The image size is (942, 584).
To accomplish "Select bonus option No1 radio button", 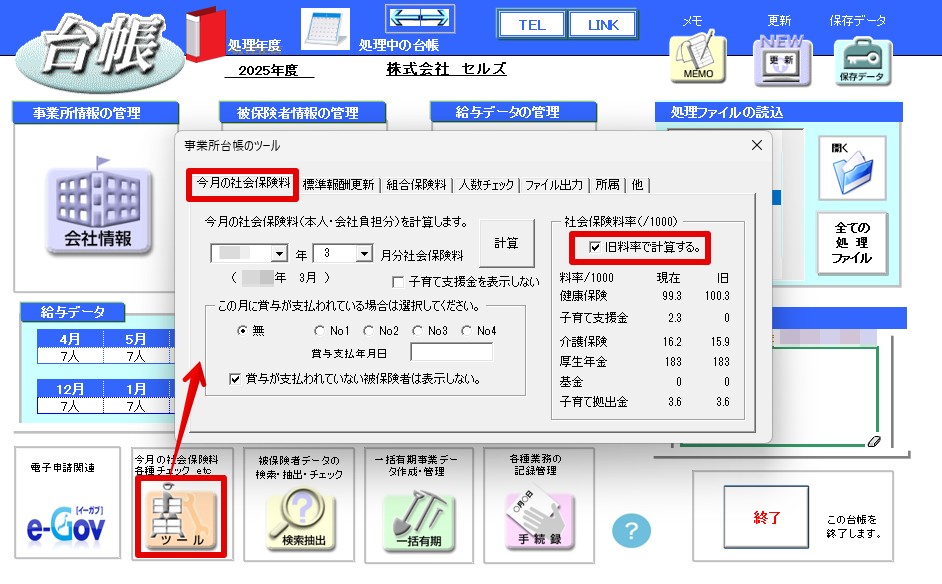I will click(319, 330).
